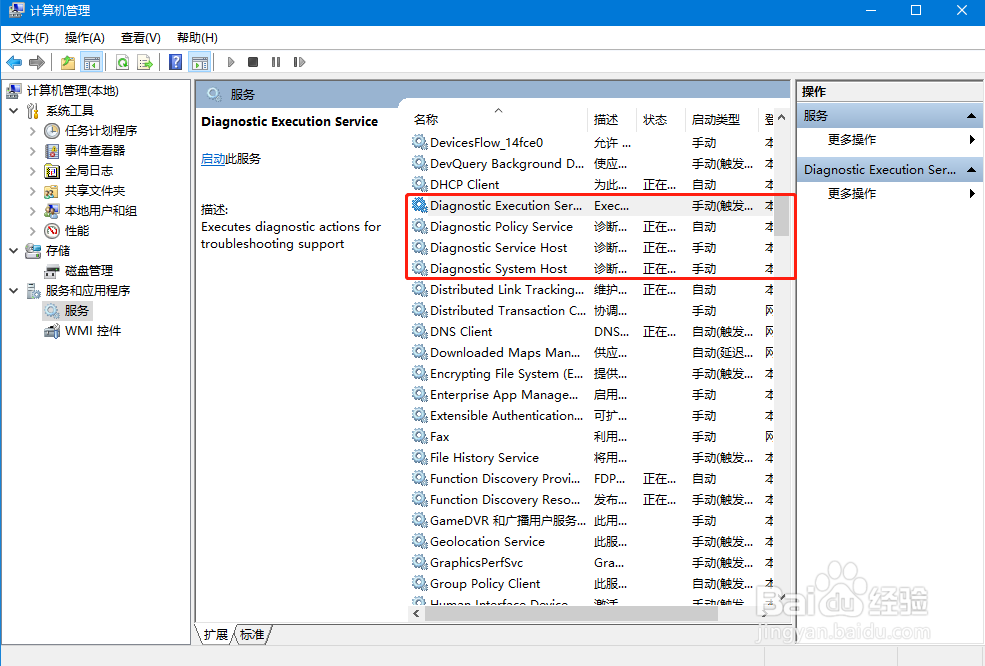985x666 pixels.
Task: Collapse the 服务和应用程序 tree node
Action: point(14,291)
